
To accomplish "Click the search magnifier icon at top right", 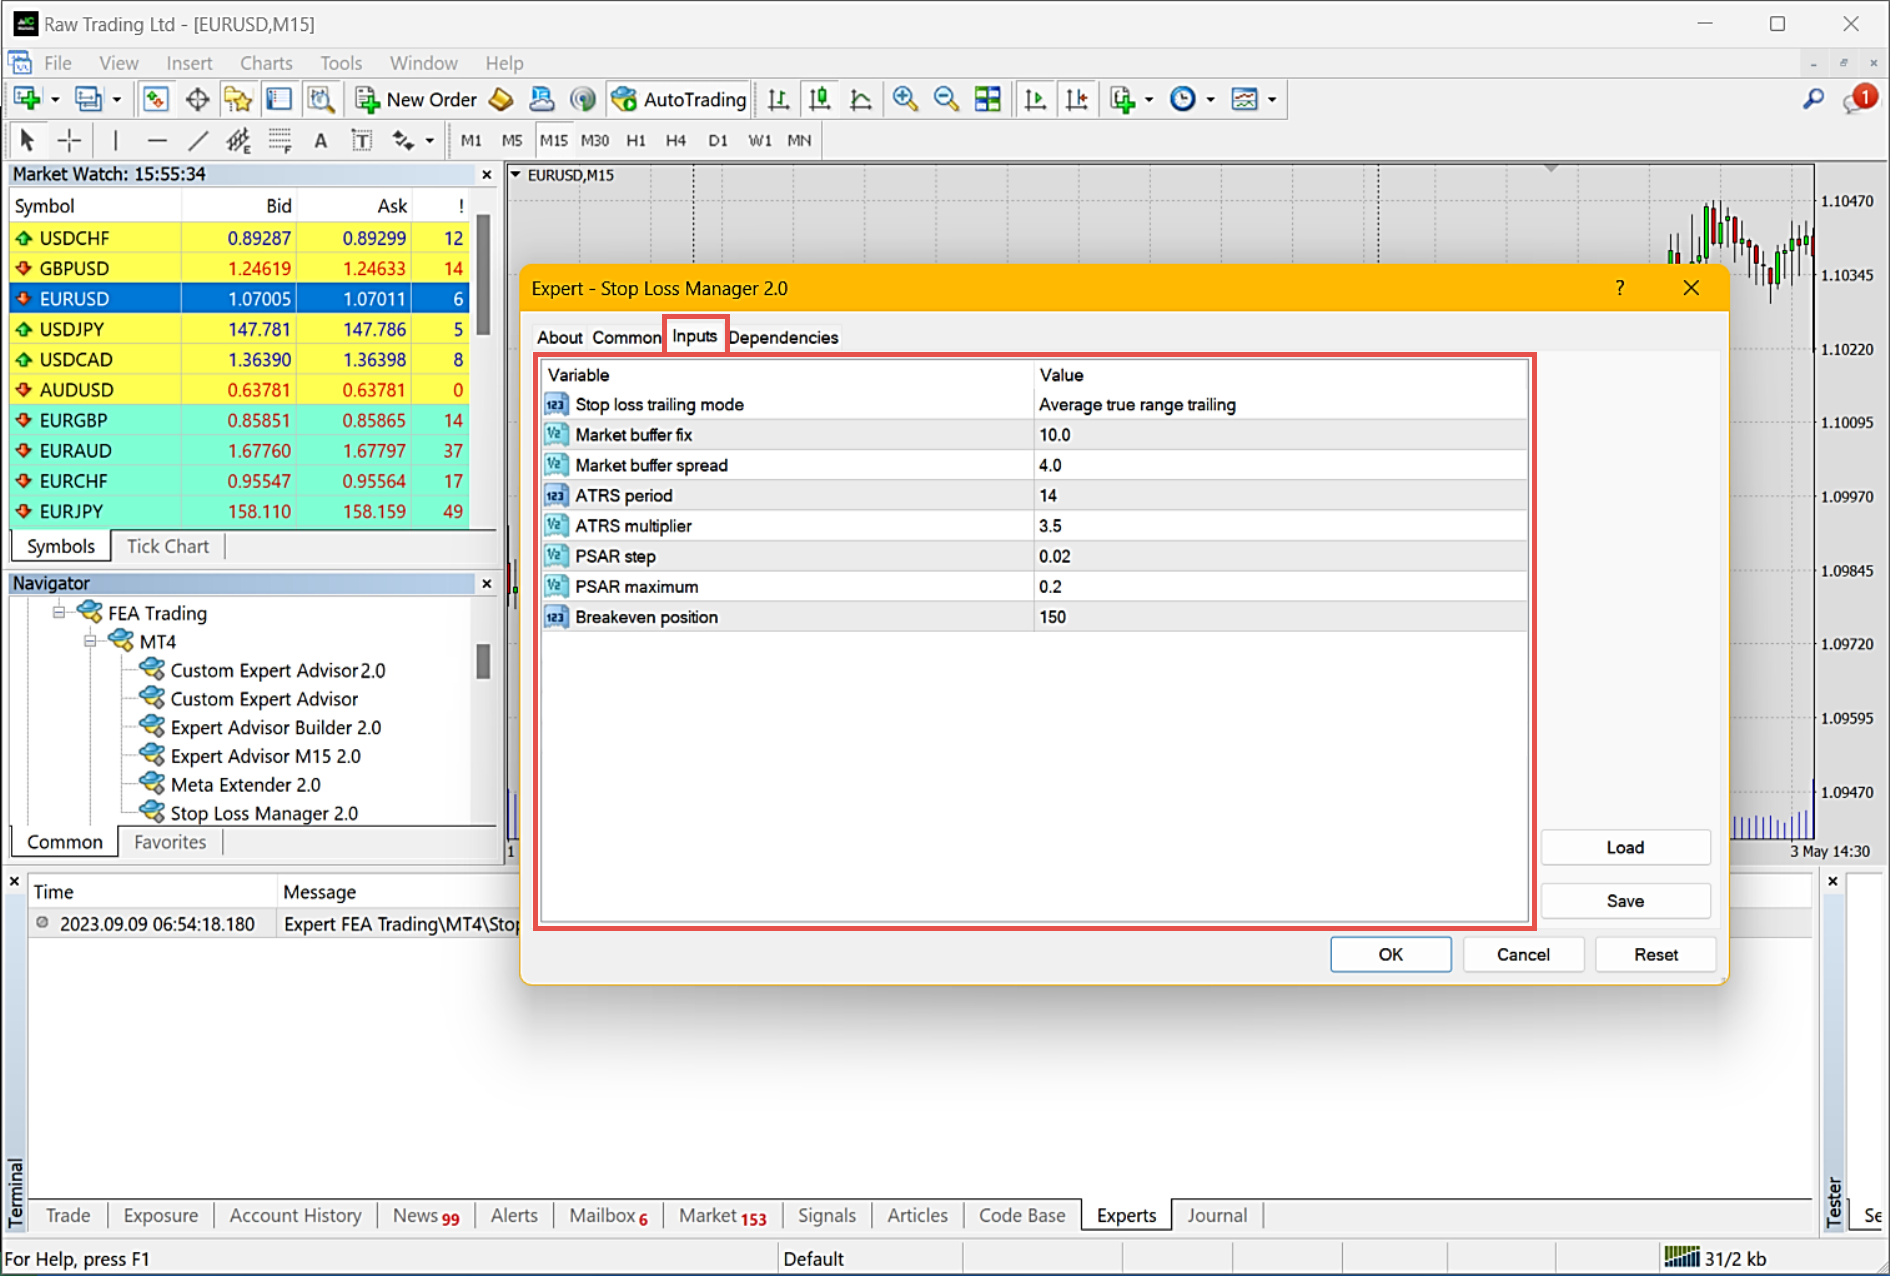I will coord(1812,99).
